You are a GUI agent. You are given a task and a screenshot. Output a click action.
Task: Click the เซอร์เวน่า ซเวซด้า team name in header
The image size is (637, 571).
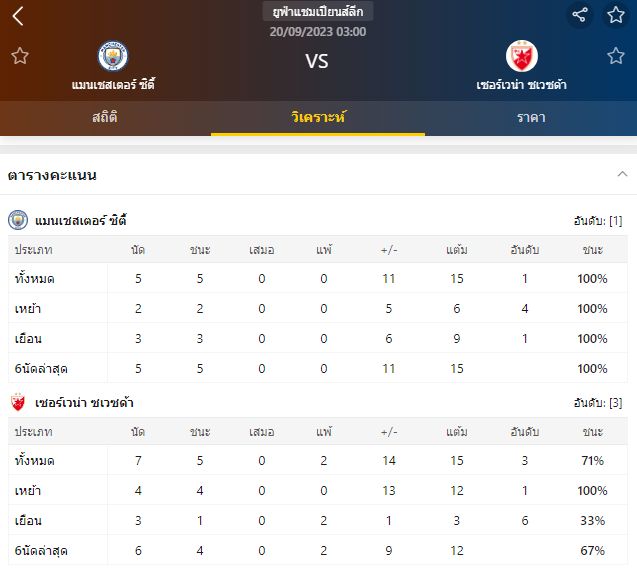521,85
